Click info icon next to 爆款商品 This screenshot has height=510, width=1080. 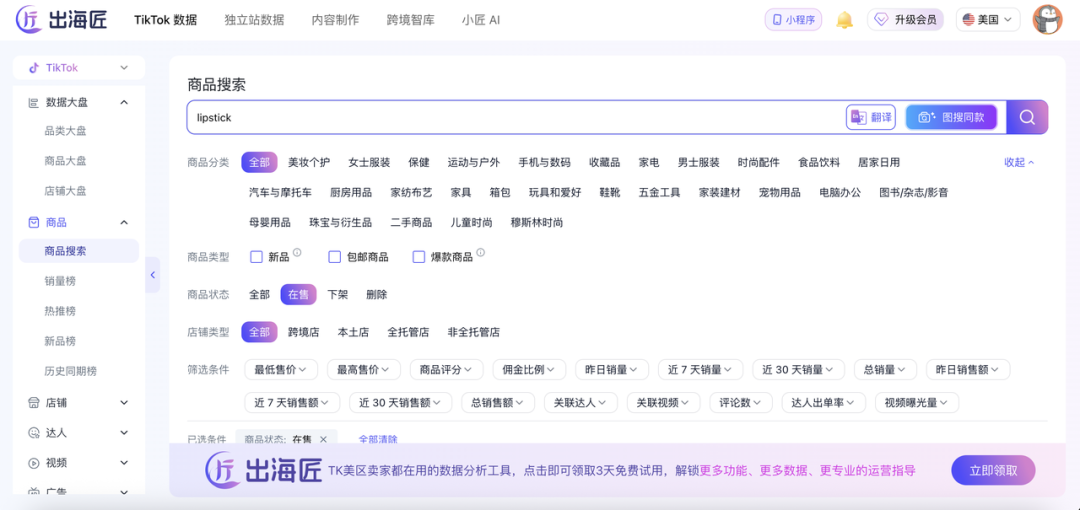(x=481, y=253)
